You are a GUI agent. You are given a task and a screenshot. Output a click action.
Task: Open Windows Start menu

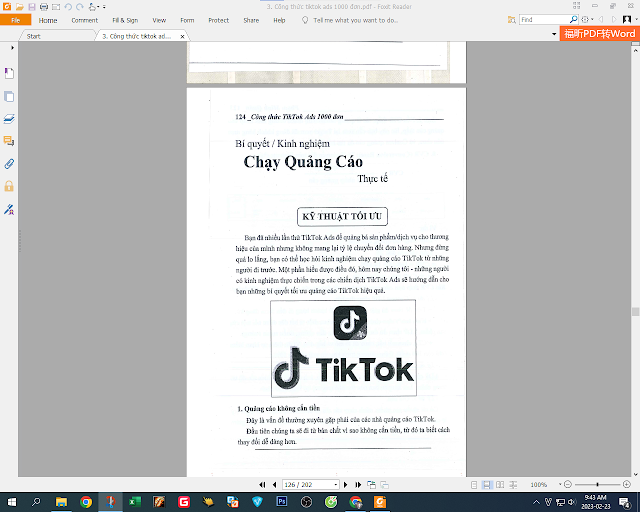[x=11, y=502]
